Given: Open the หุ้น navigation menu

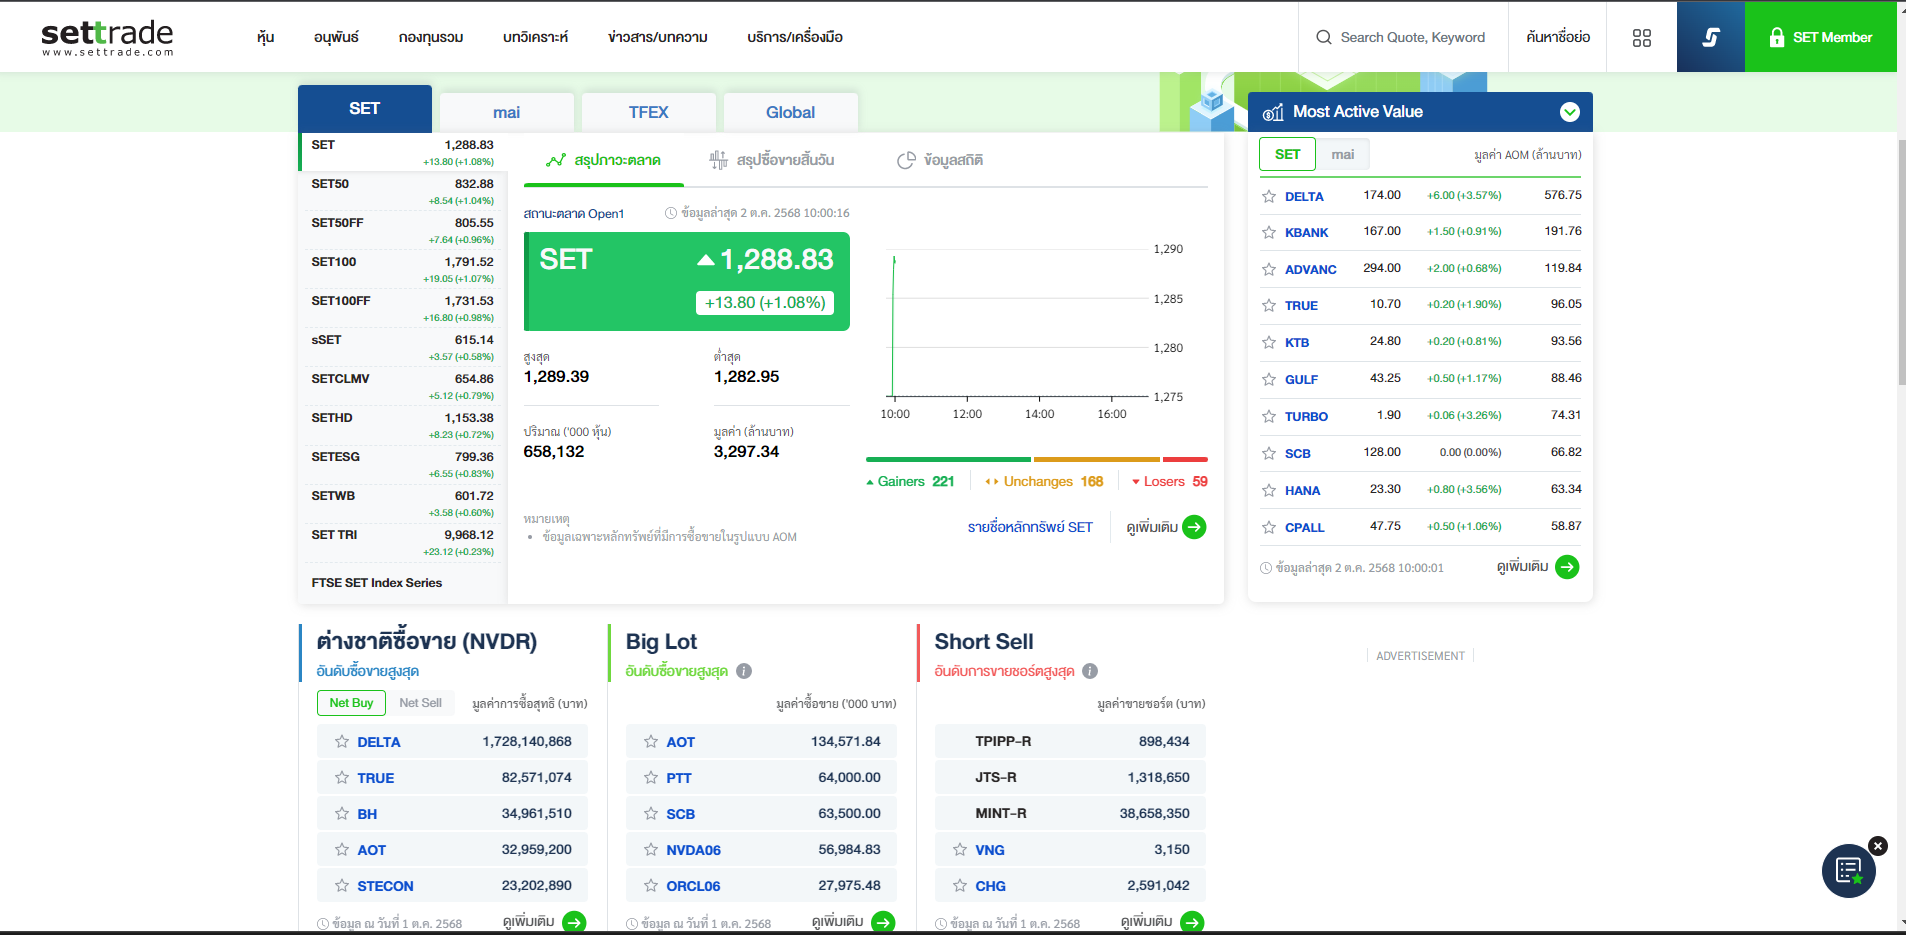Looking at the screenshot, I should click(265, 37).
